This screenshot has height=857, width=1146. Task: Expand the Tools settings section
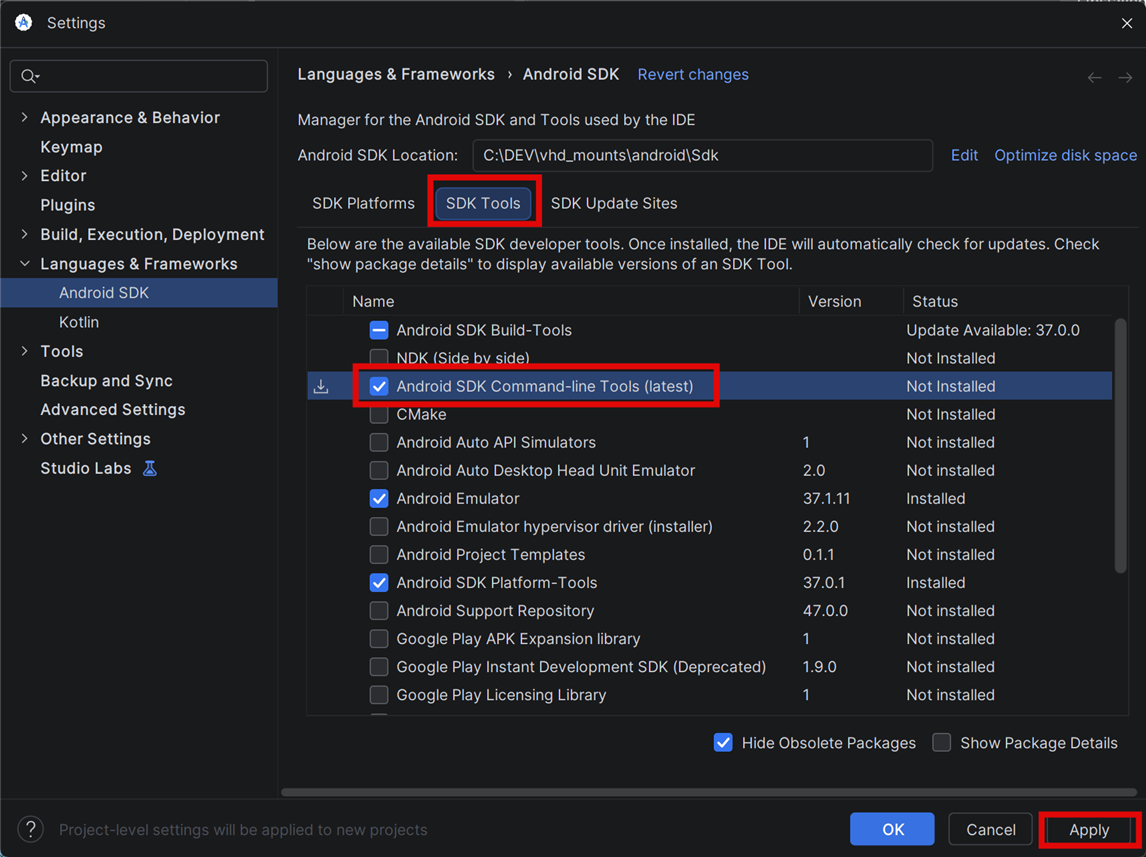point(25,351)
